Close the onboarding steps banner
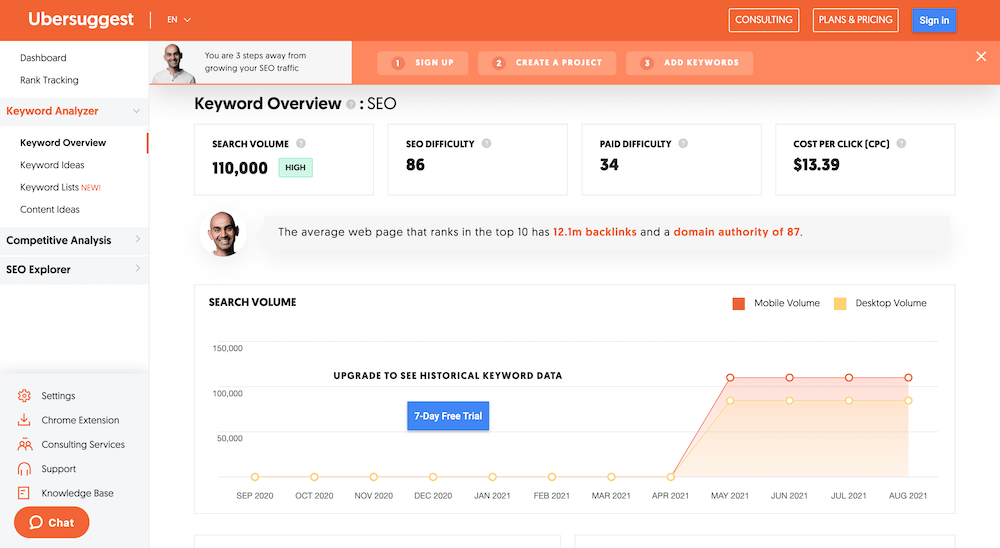 pyautogui.click(x=981, y=57)
